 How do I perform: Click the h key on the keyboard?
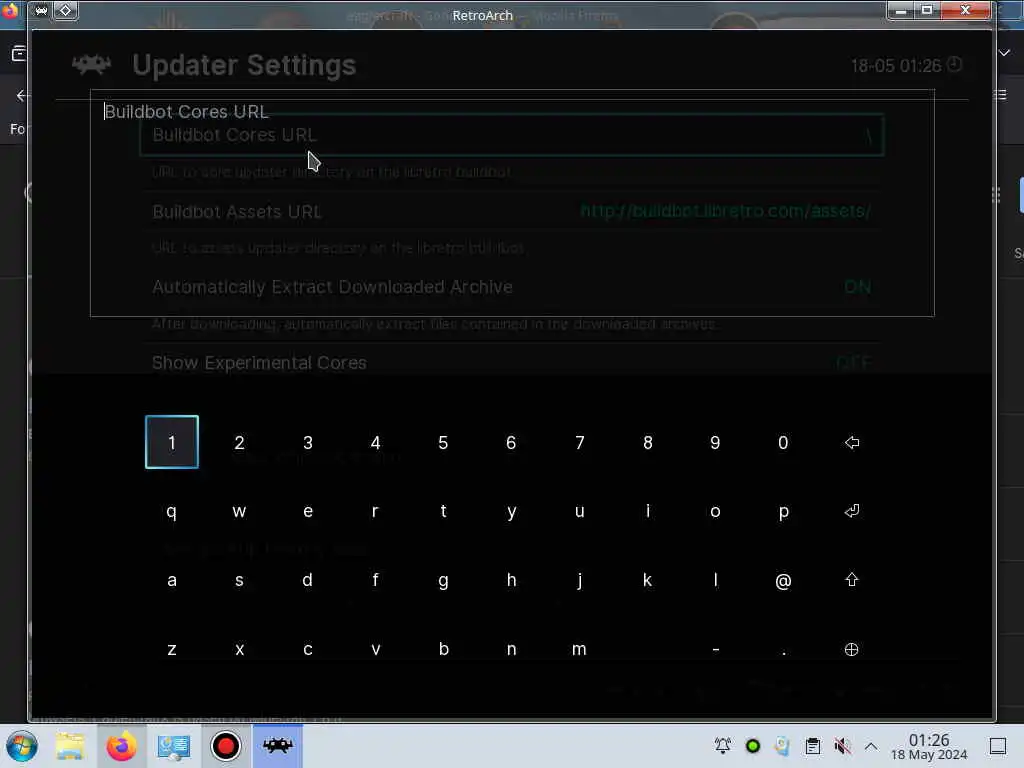point(511,580)
